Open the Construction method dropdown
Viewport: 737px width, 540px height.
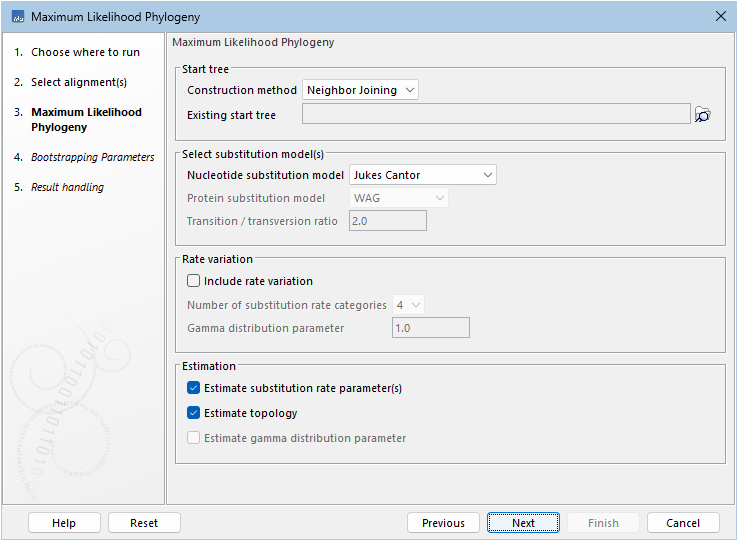click(360, 90)
